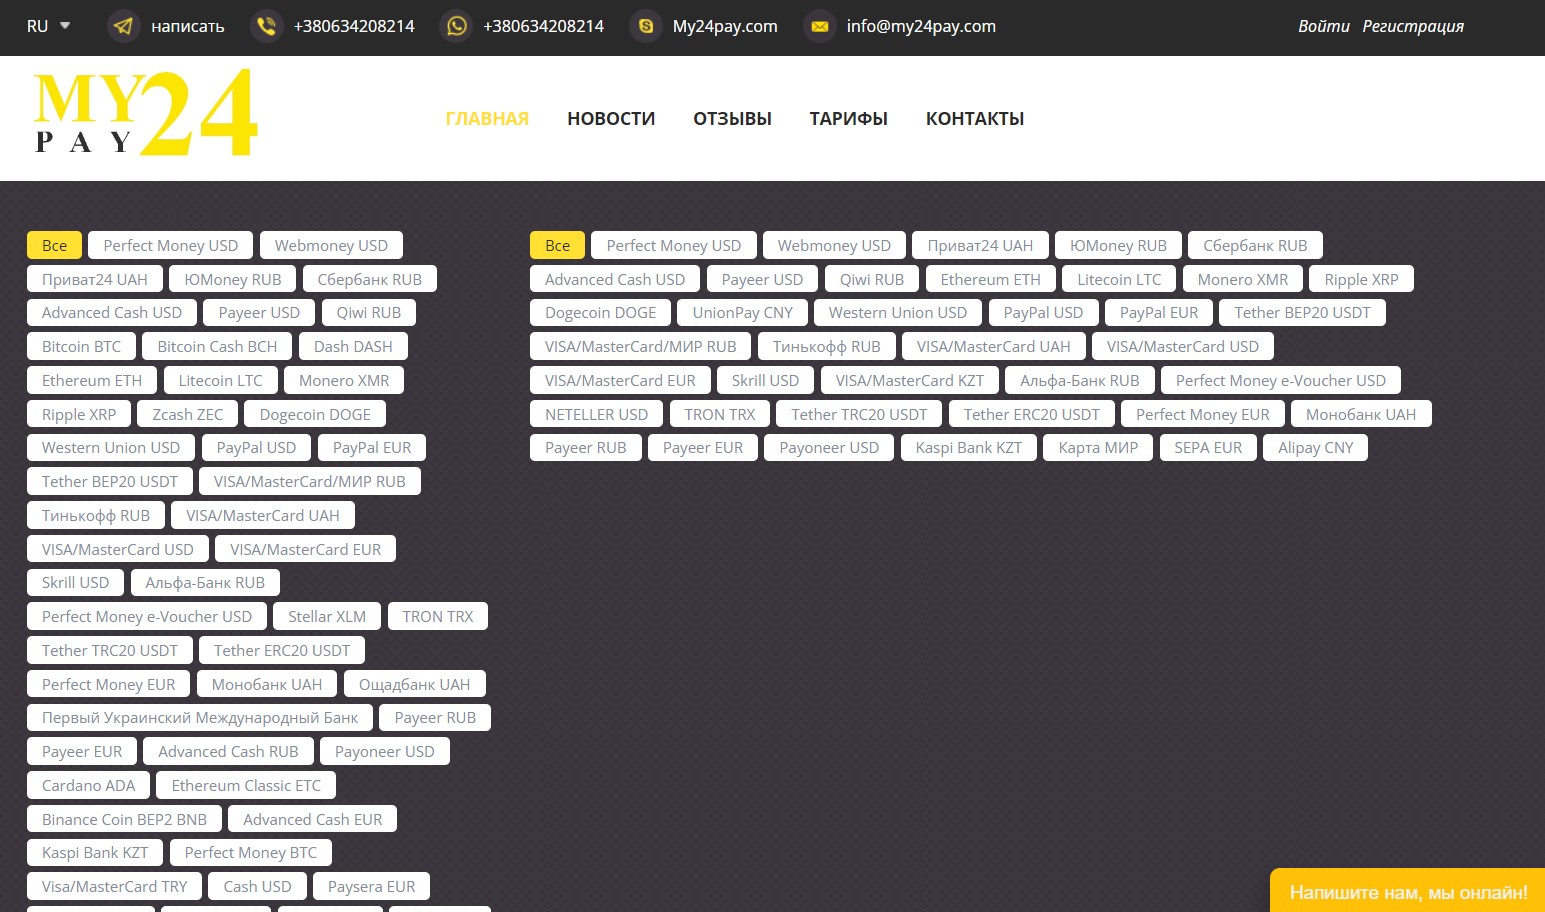
Task: Choose 'Perfect Money e-Voucher USD' left tag
Action: [147, 617]
